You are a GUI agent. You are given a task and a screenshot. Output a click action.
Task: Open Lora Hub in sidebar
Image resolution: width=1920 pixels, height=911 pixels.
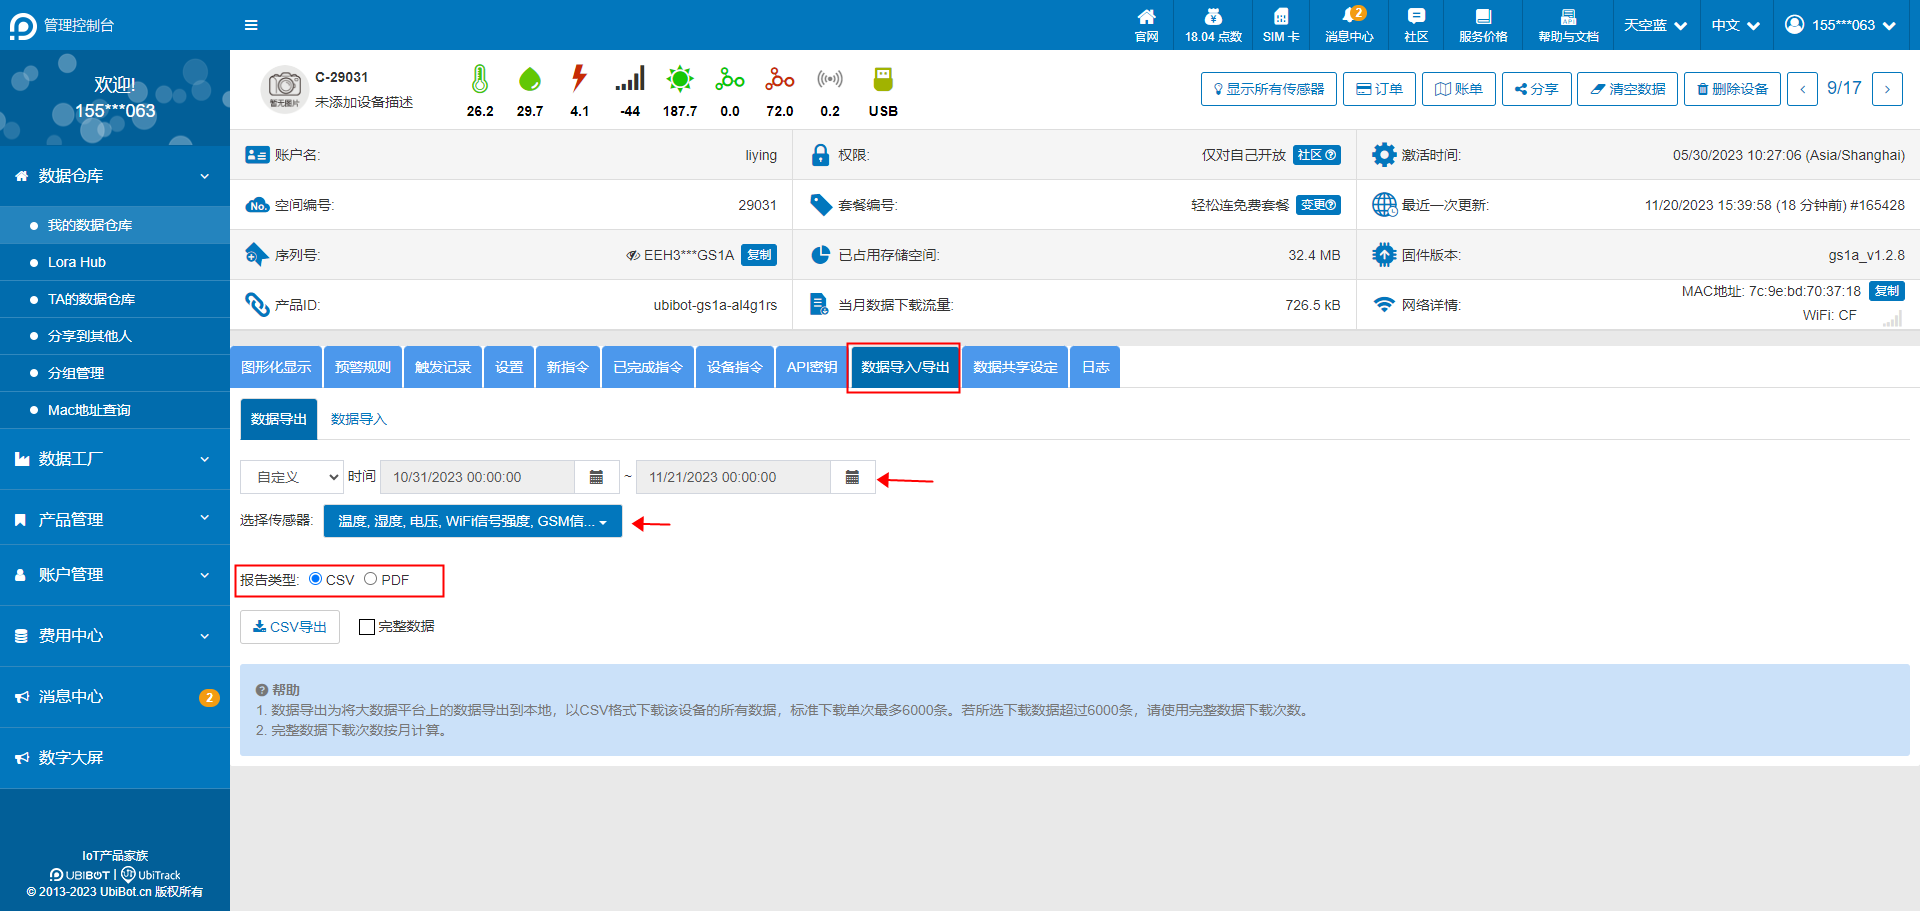tap(115, 262)
